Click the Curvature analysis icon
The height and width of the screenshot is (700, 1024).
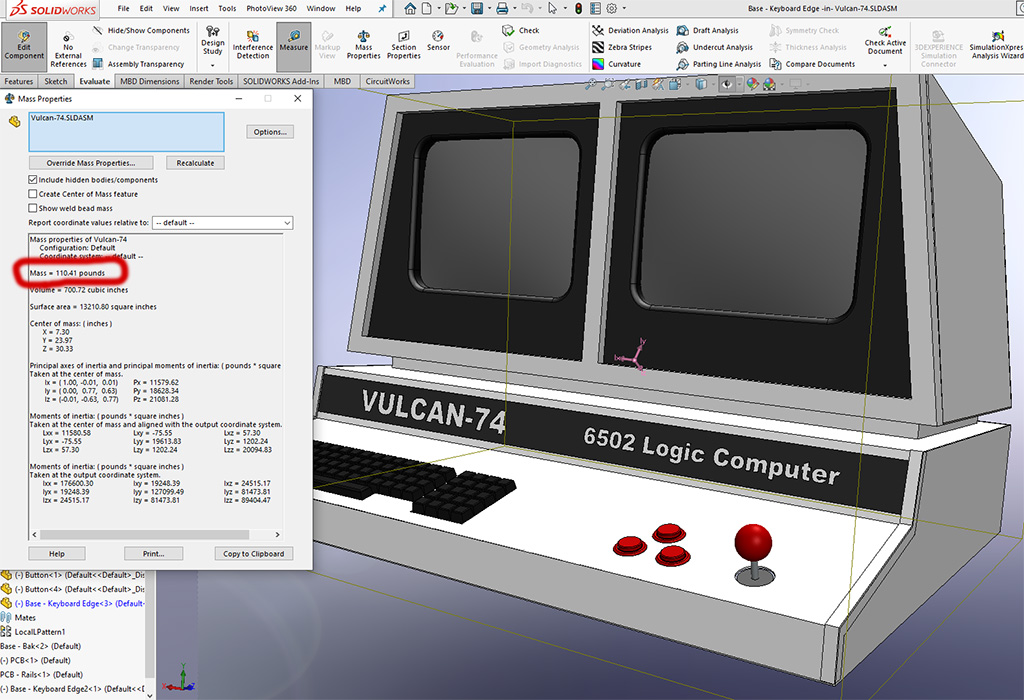[x=616, y=64]
